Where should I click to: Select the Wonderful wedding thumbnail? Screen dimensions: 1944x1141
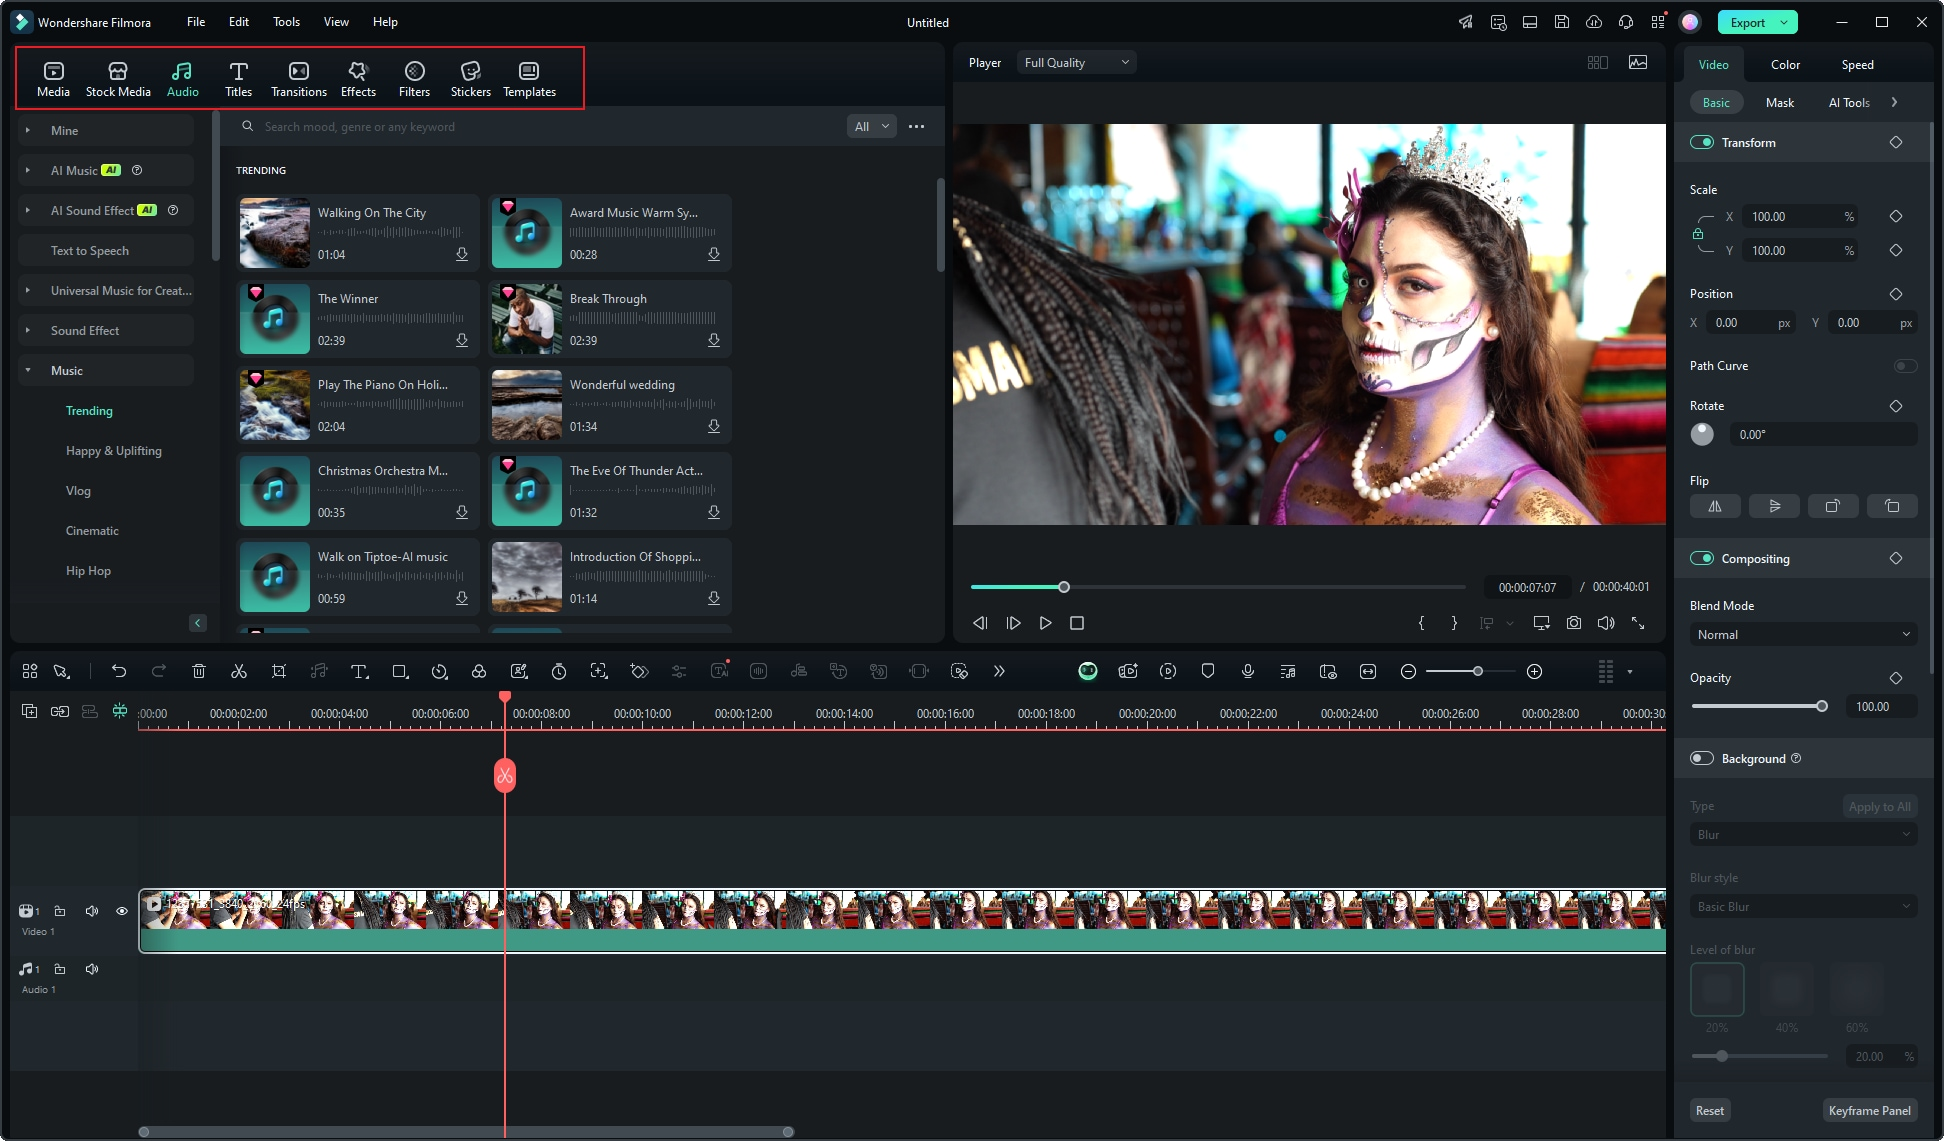pyautogui.click(x=526, y=405)
